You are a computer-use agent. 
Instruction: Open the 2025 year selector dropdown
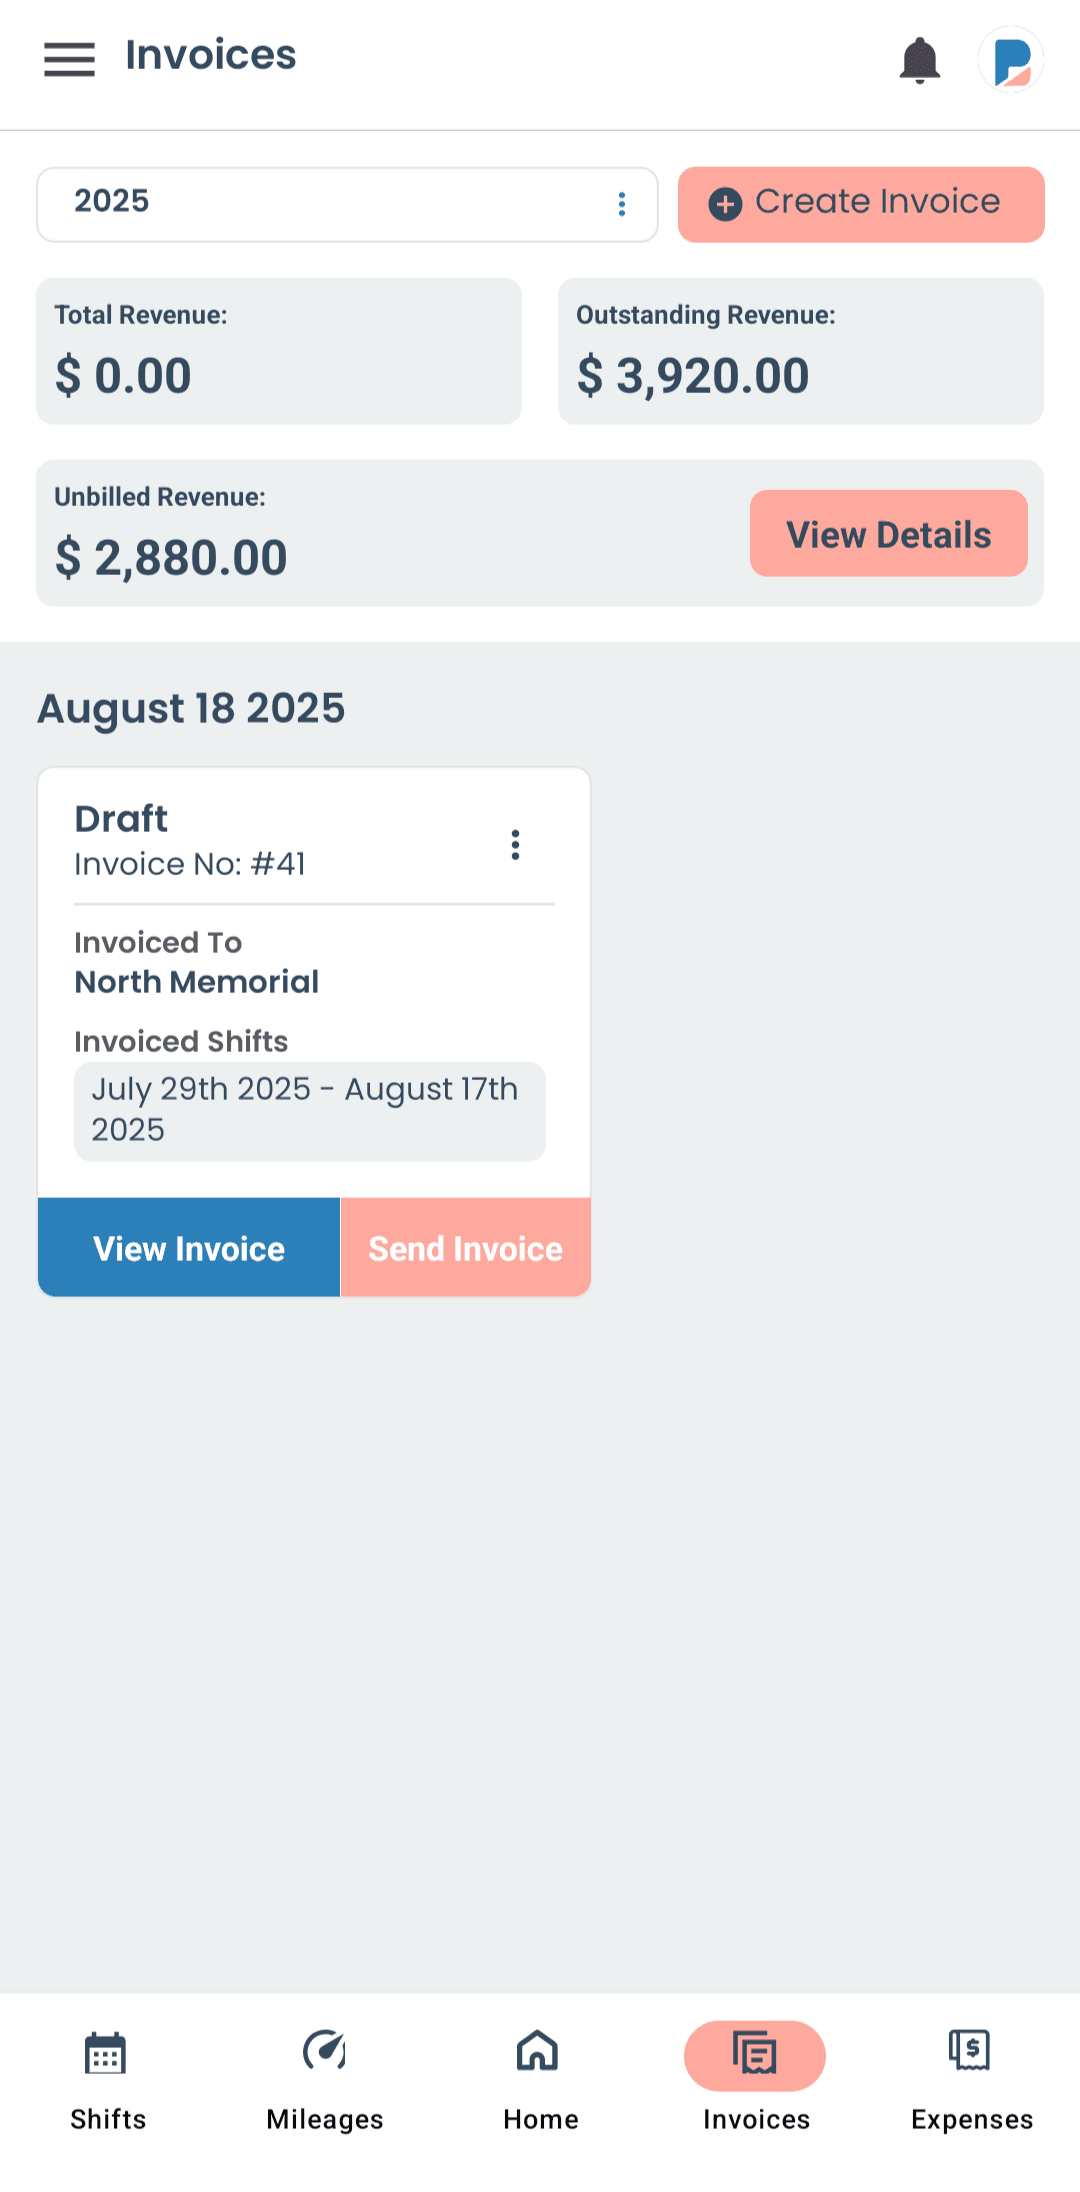(x=330, y=204)
